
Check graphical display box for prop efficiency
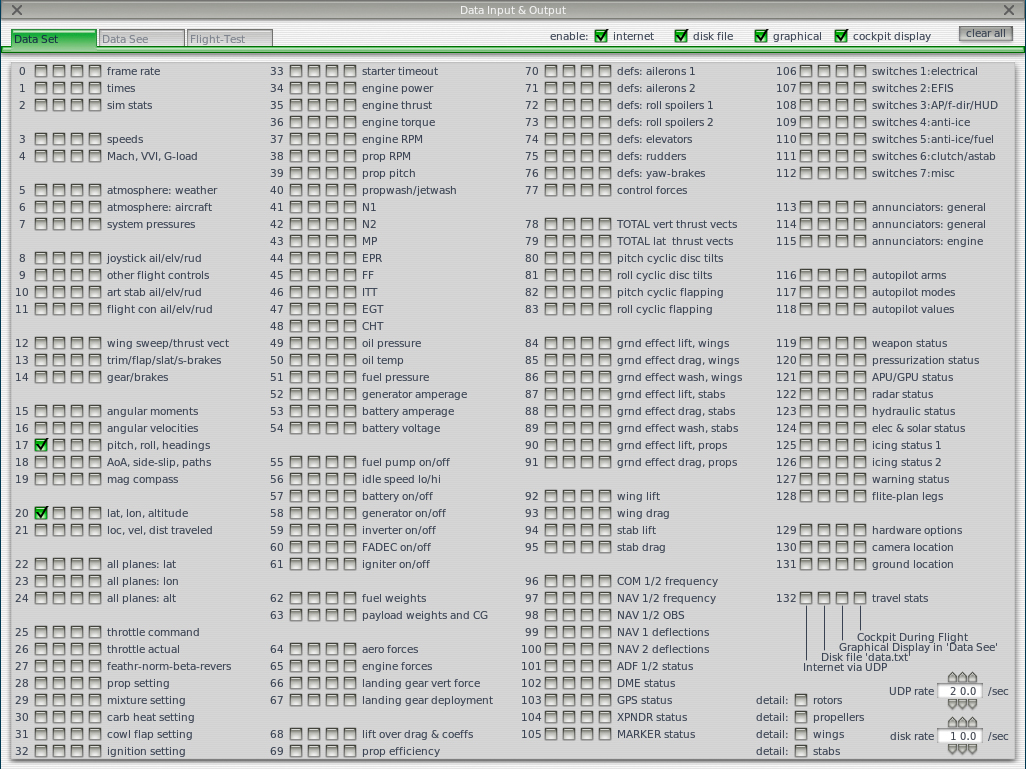point(332,751)
